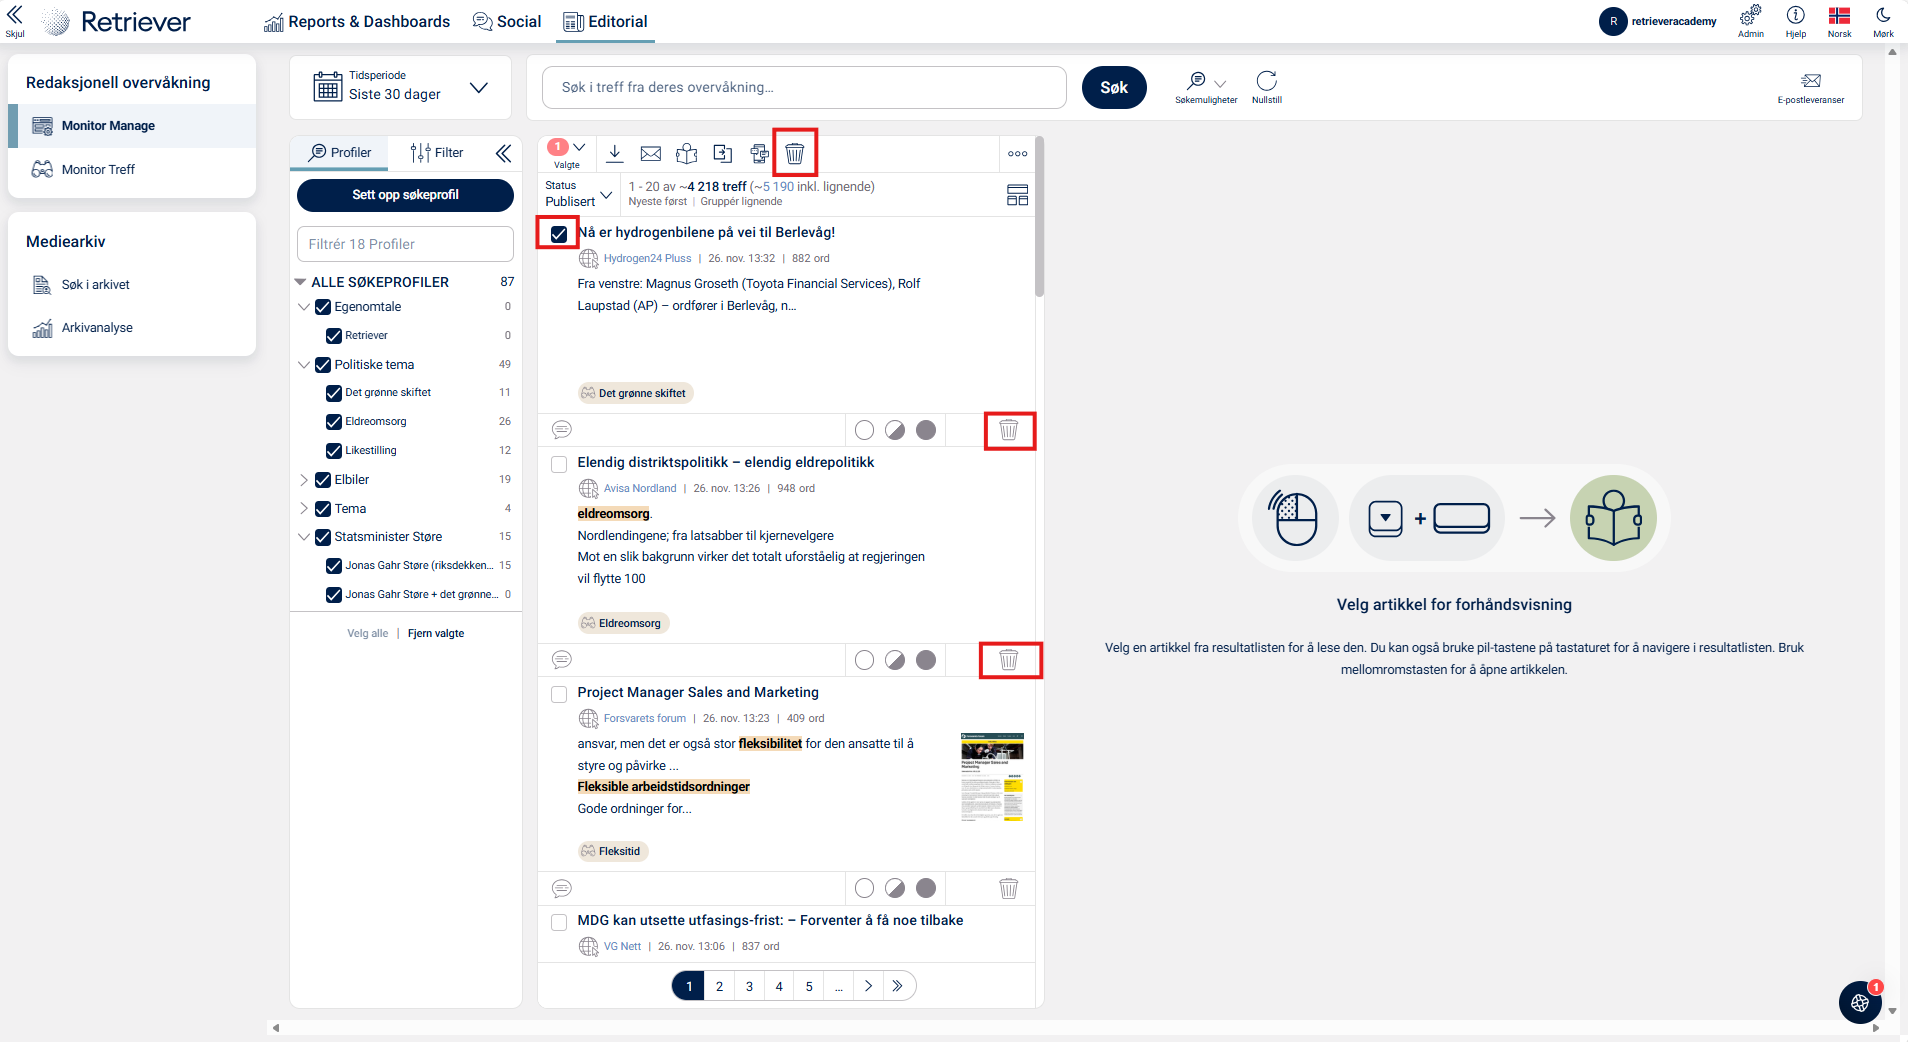Open the three-dot more options menu
Viewport: 1908px width, 1042px height.
(1018, 154)
